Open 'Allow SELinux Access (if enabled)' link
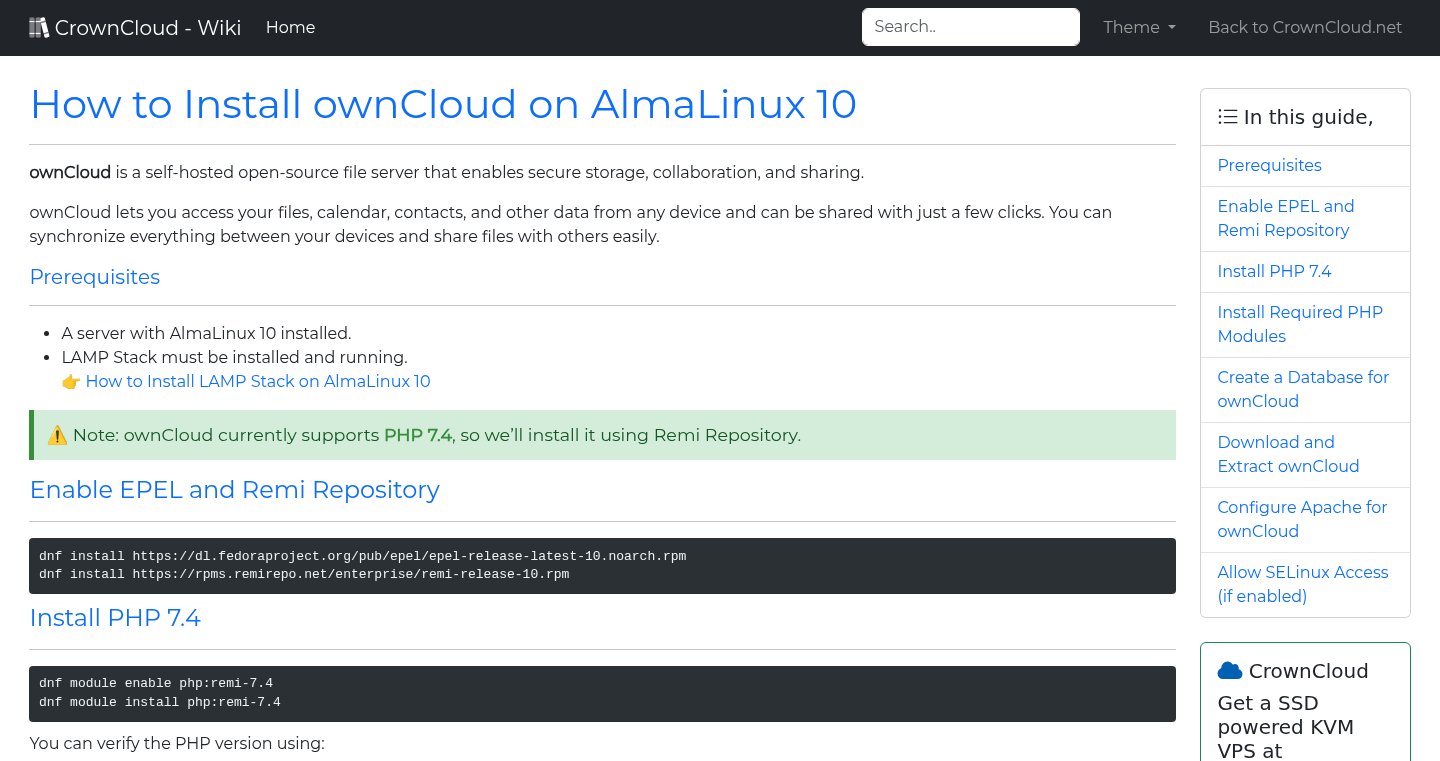The image size is (1440, 761). pos(1302,584)
